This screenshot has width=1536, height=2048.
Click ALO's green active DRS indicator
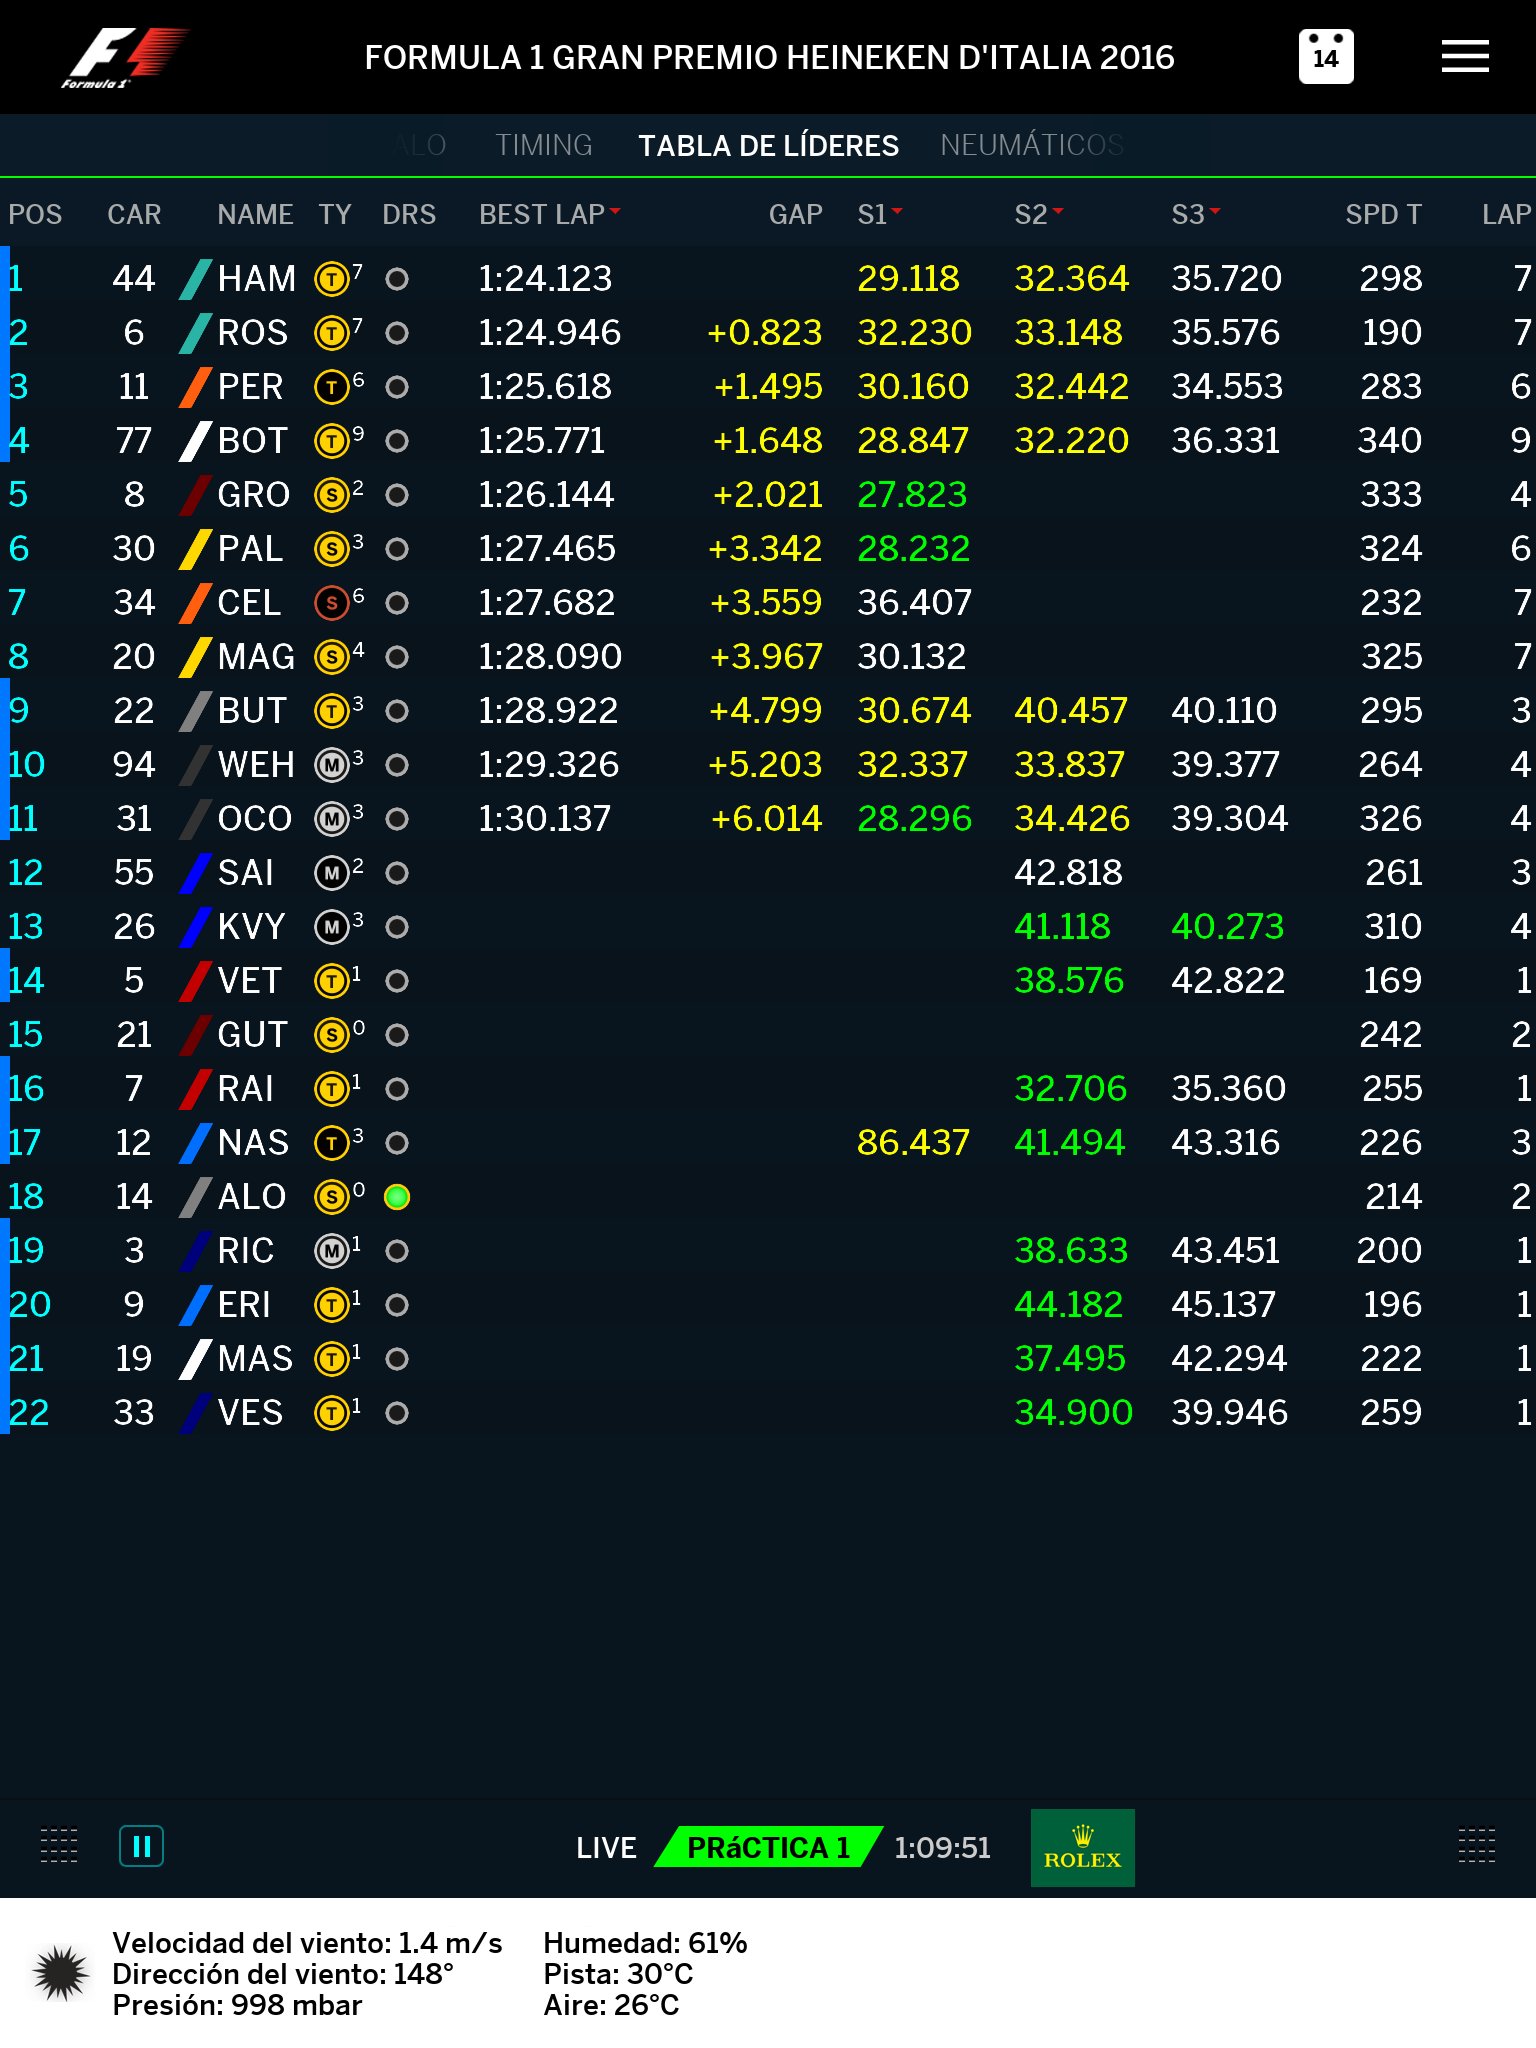pos(397,1197)
